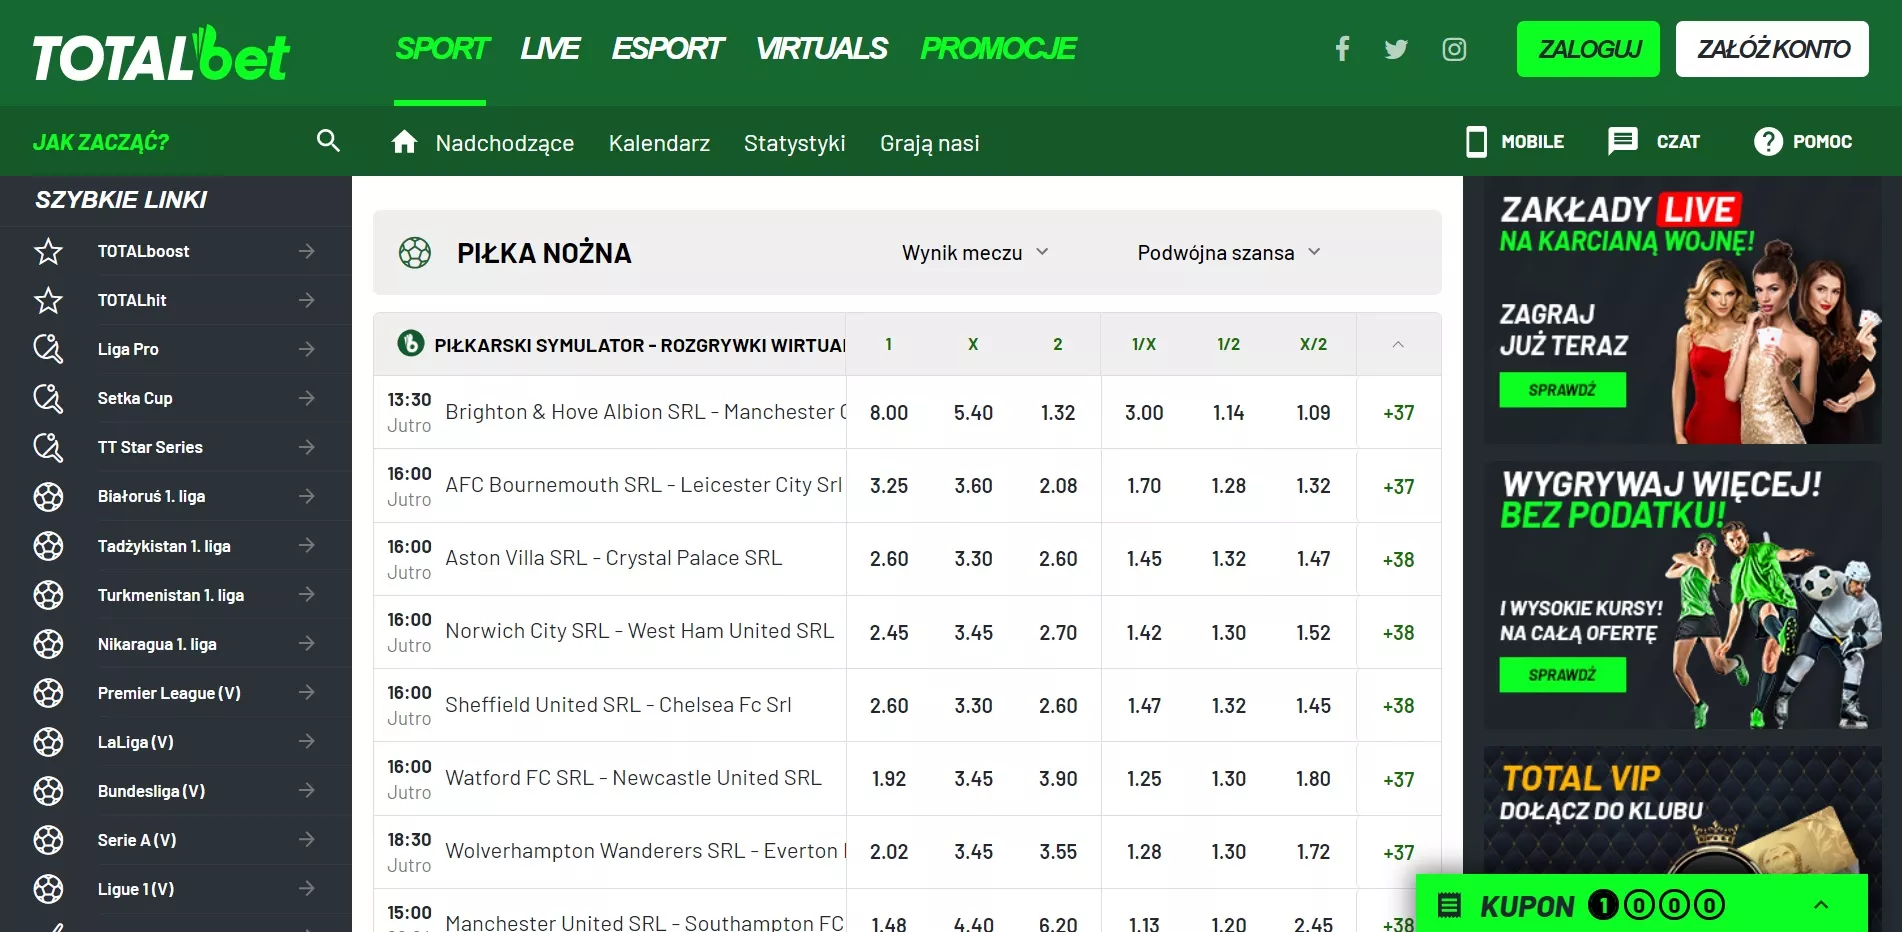Open Watford FC SRL - Newcastle United match
The height and width of the screenshot is (932, 1902).
pos(633,778)
